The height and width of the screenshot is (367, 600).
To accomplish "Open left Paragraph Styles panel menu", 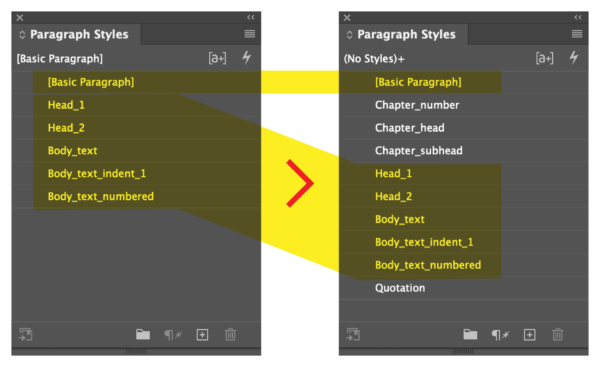I will (x=250, y=34).
